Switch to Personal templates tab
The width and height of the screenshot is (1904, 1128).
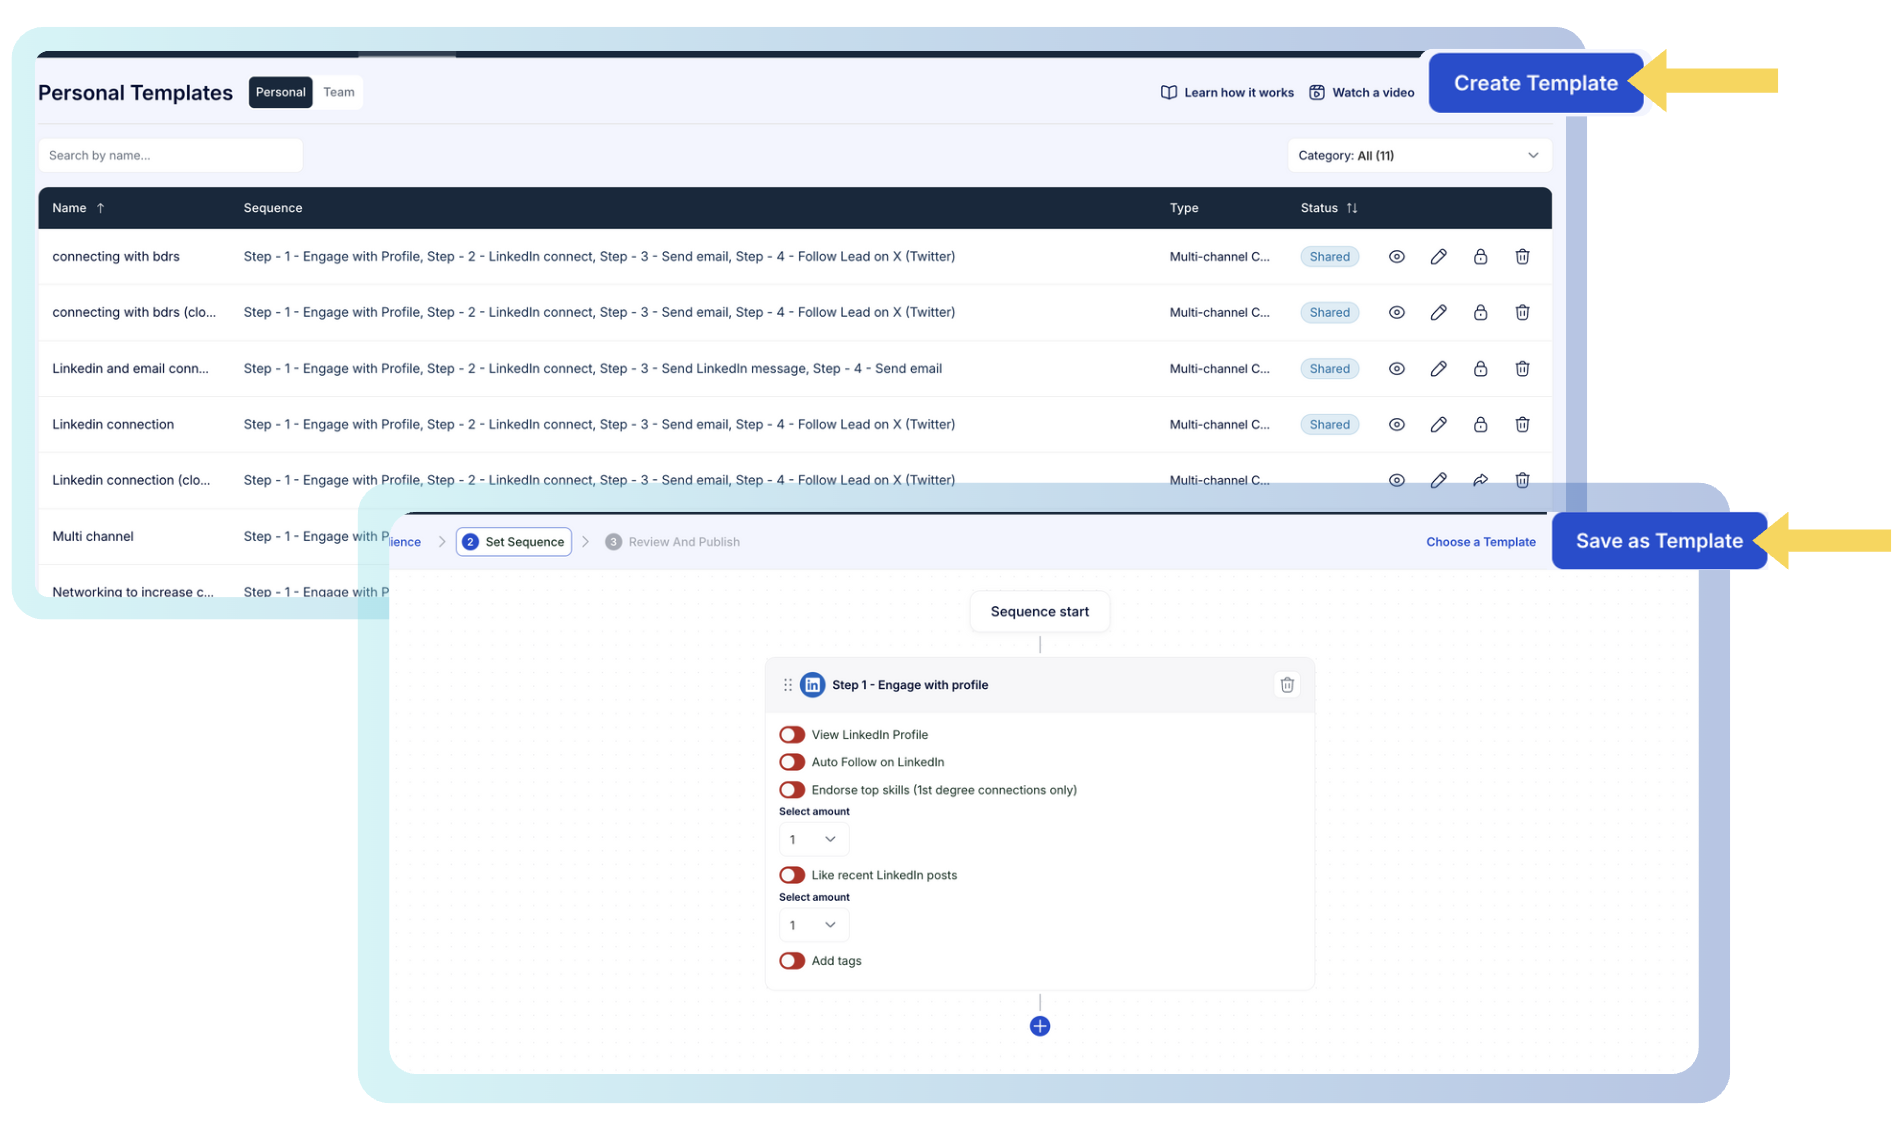[280, 92]
